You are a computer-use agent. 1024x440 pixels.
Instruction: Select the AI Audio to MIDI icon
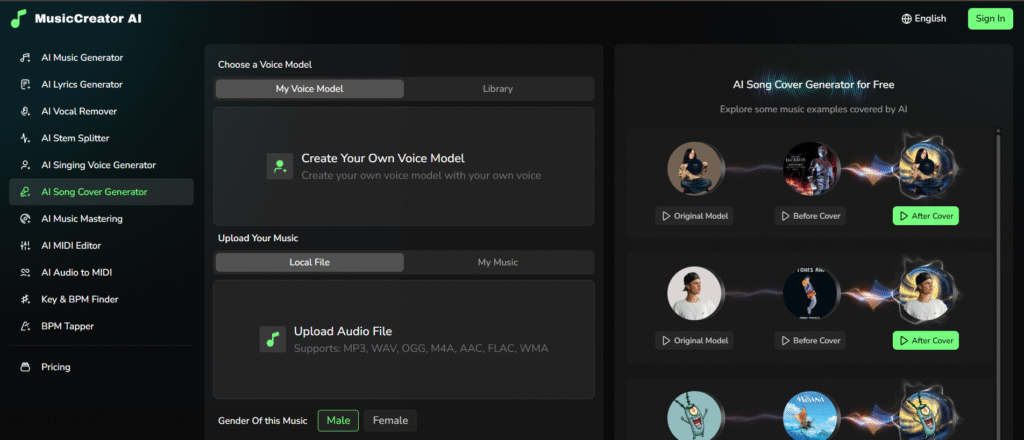click(25, 272)
